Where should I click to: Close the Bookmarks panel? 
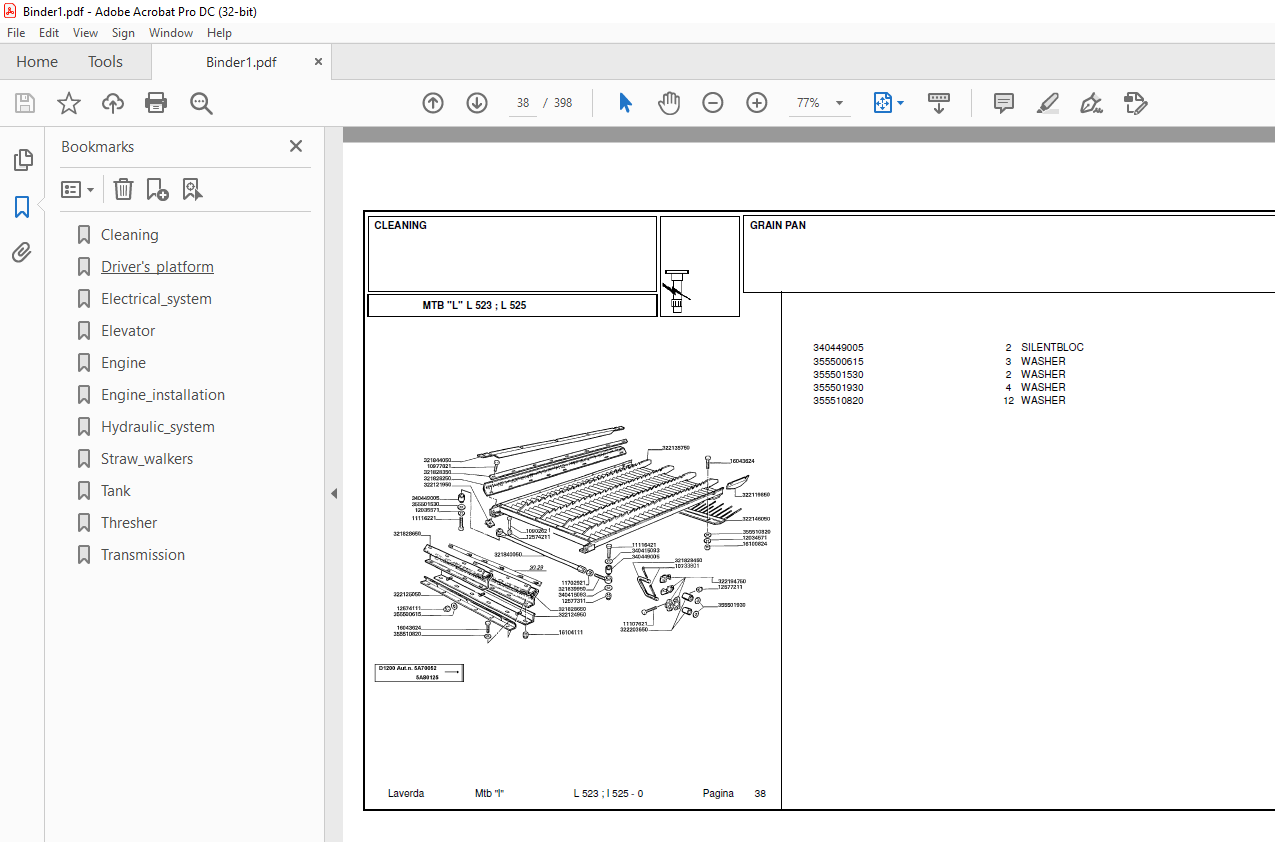(296, 146)
